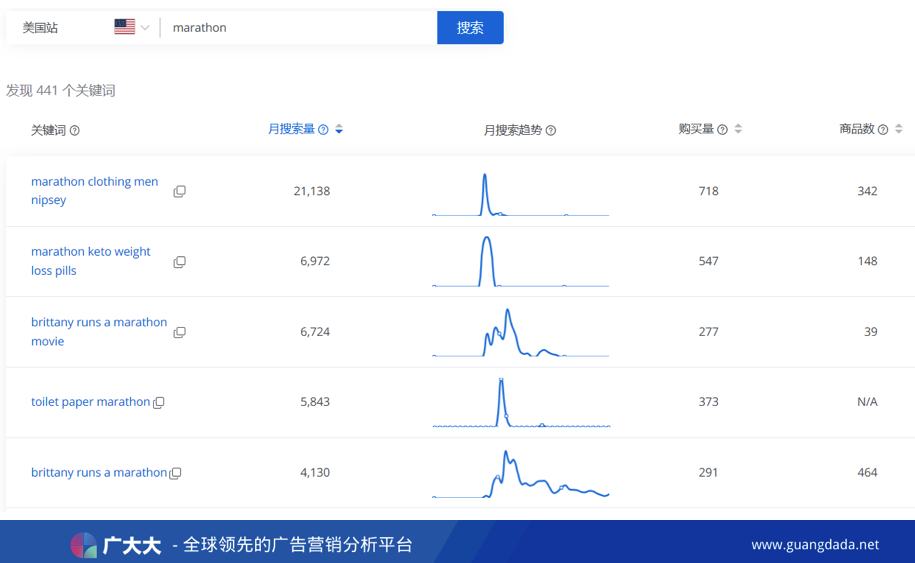The height and width of the screenshot is (563, 915).
Task: Click the 搜索 search button
Action: point(470,28)
